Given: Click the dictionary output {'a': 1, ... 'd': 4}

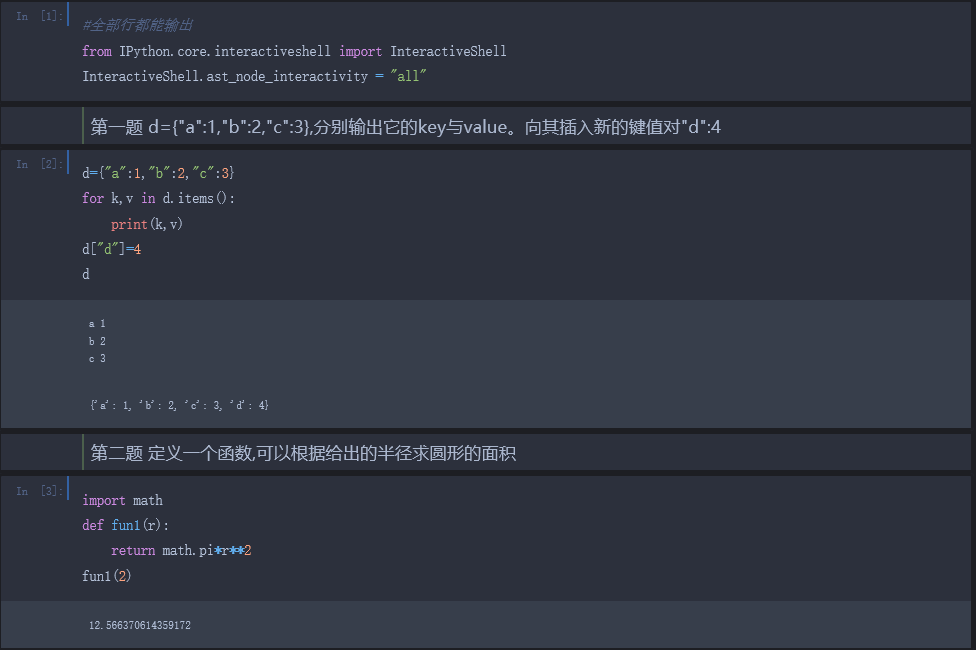Looking at the screenshot, I should click(179, 405).
